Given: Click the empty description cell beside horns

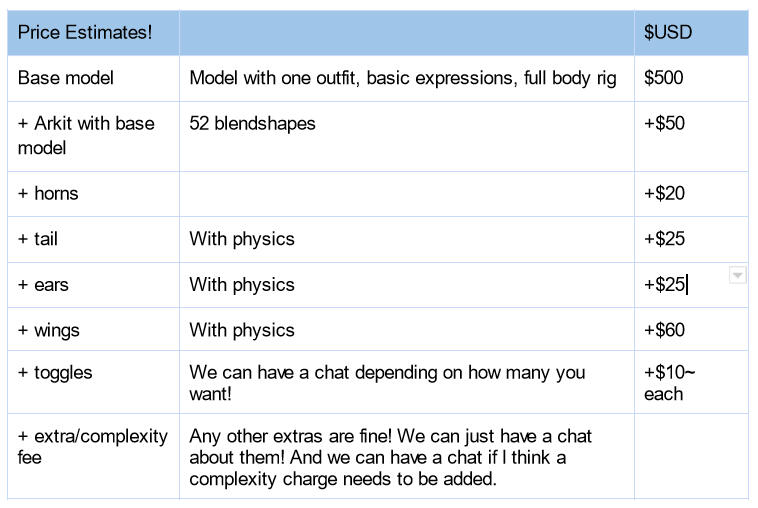Looking at the screenshot, I should 406,193.
